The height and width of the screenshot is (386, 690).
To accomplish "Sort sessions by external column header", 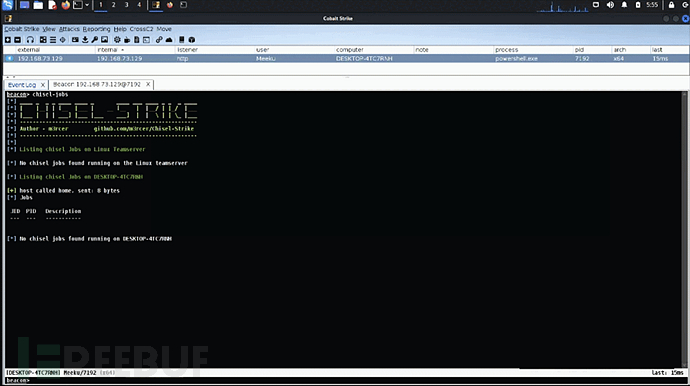I will tap(55, 50).
